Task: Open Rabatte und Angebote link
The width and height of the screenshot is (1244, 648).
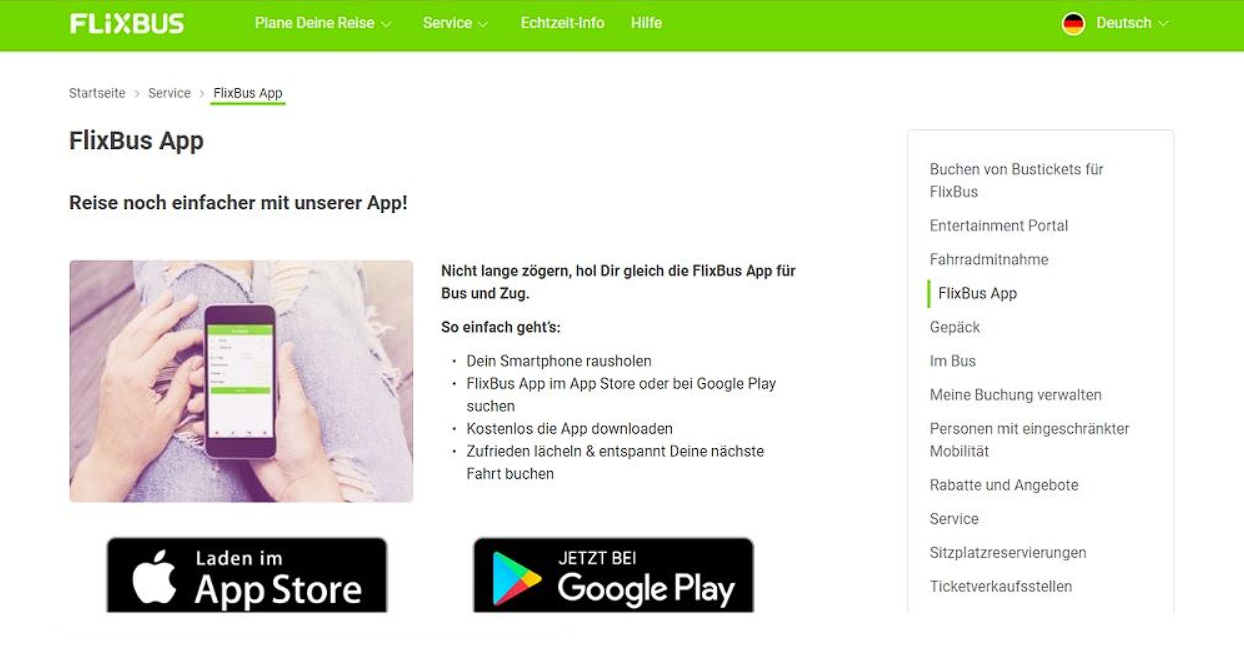Action: coord(1004,485)
